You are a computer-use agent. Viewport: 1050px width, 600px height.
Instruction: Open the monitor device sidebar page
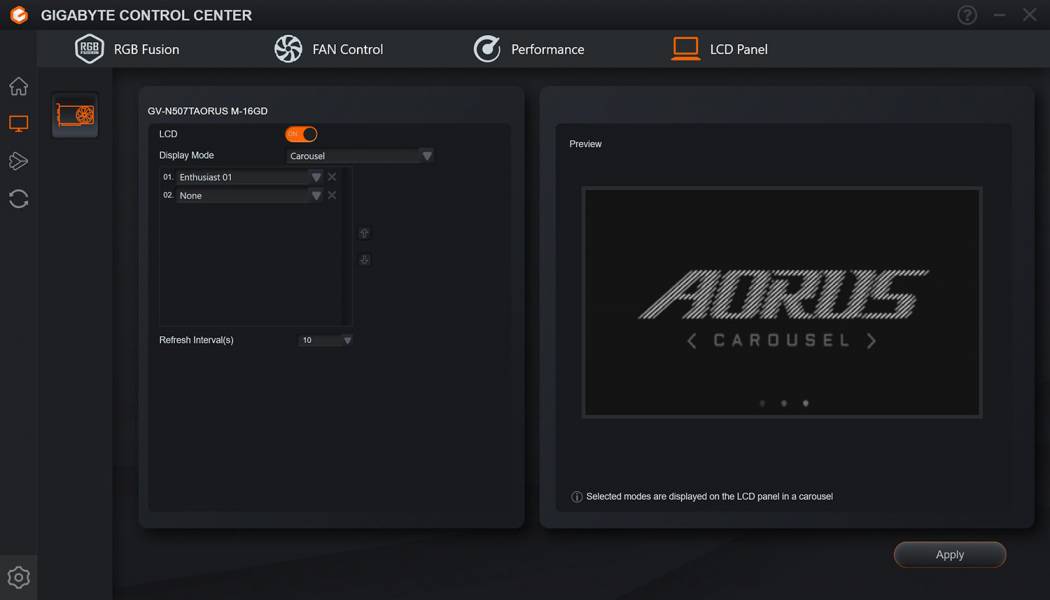pyautogui.click(x=19, y=123)
